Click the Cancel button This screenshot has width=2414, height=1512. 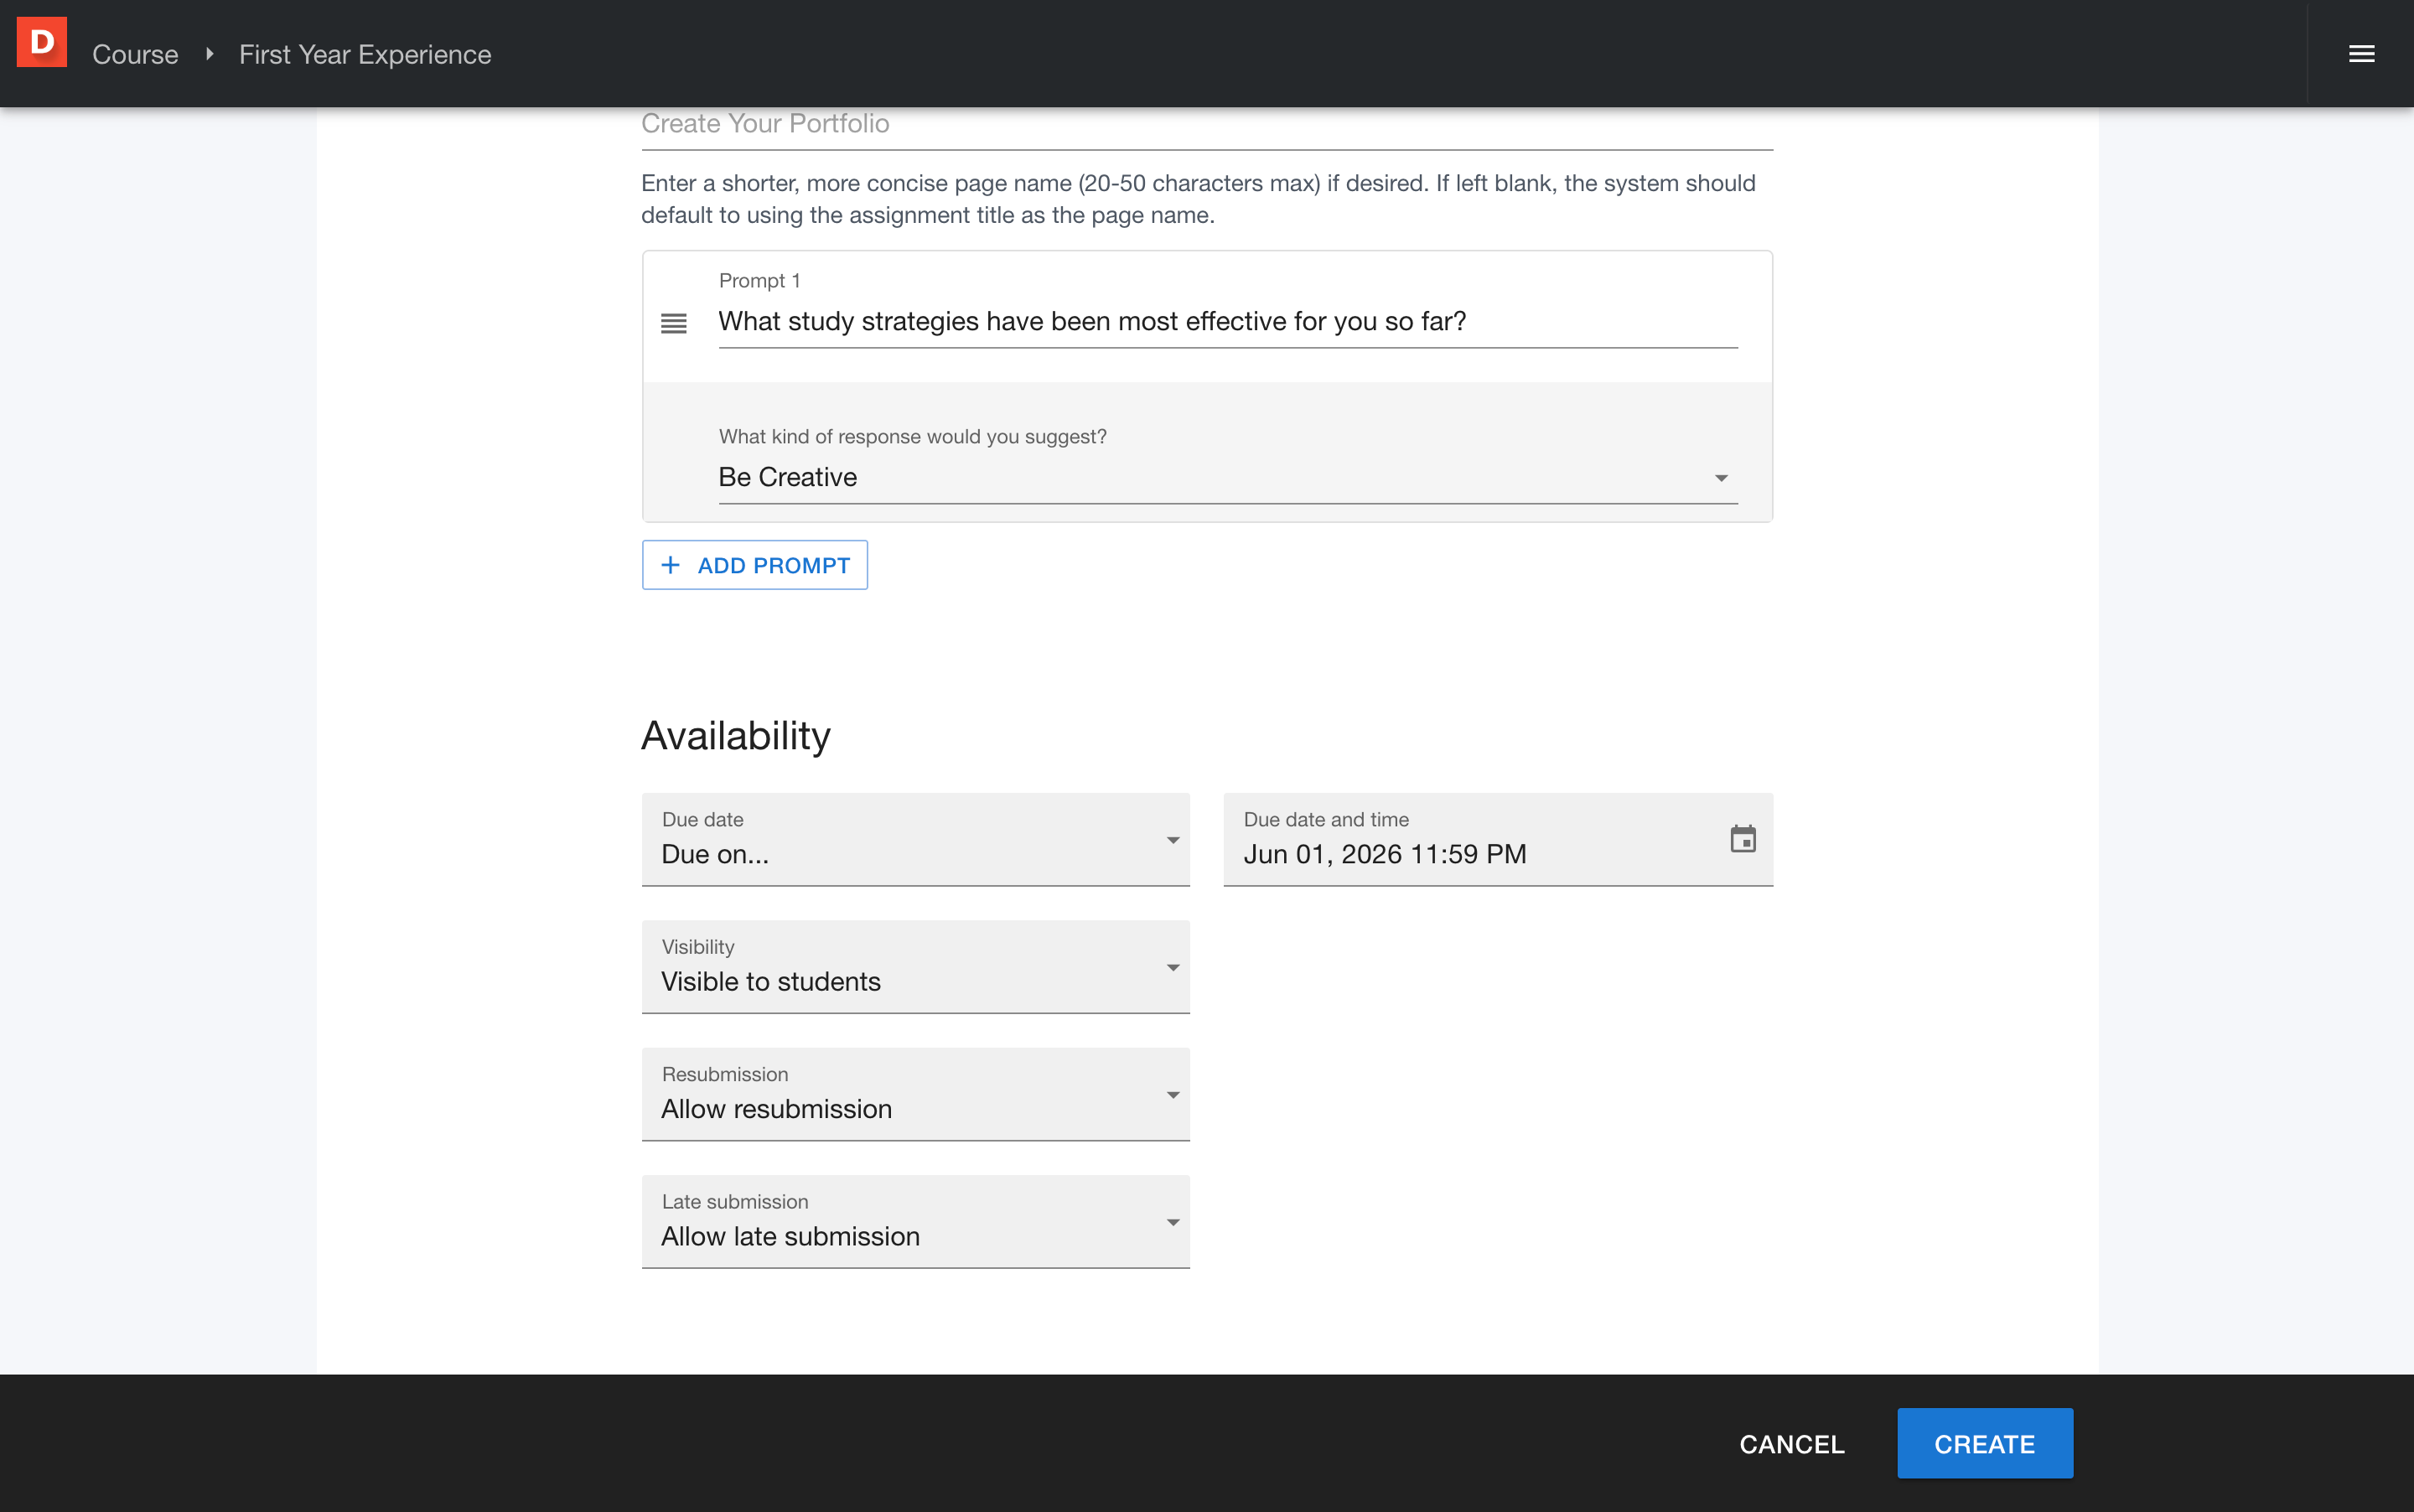click(1791, 1444)
